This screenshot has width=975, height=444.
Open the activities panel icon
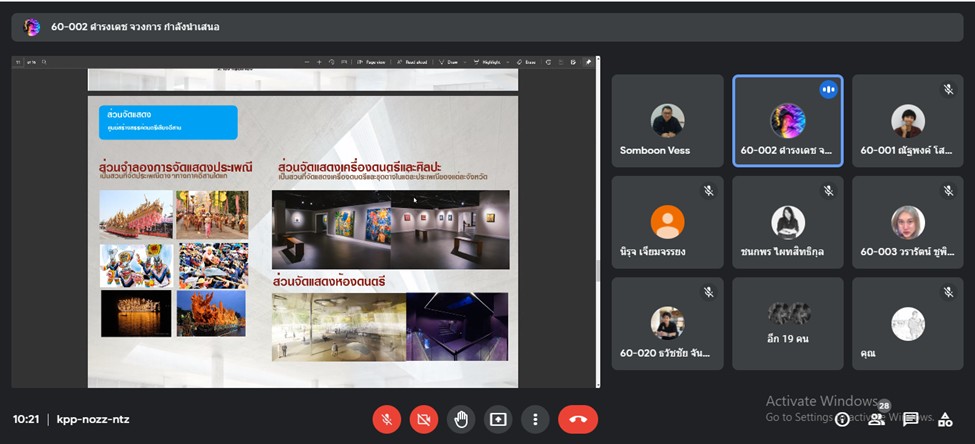(x=944, y=420)
